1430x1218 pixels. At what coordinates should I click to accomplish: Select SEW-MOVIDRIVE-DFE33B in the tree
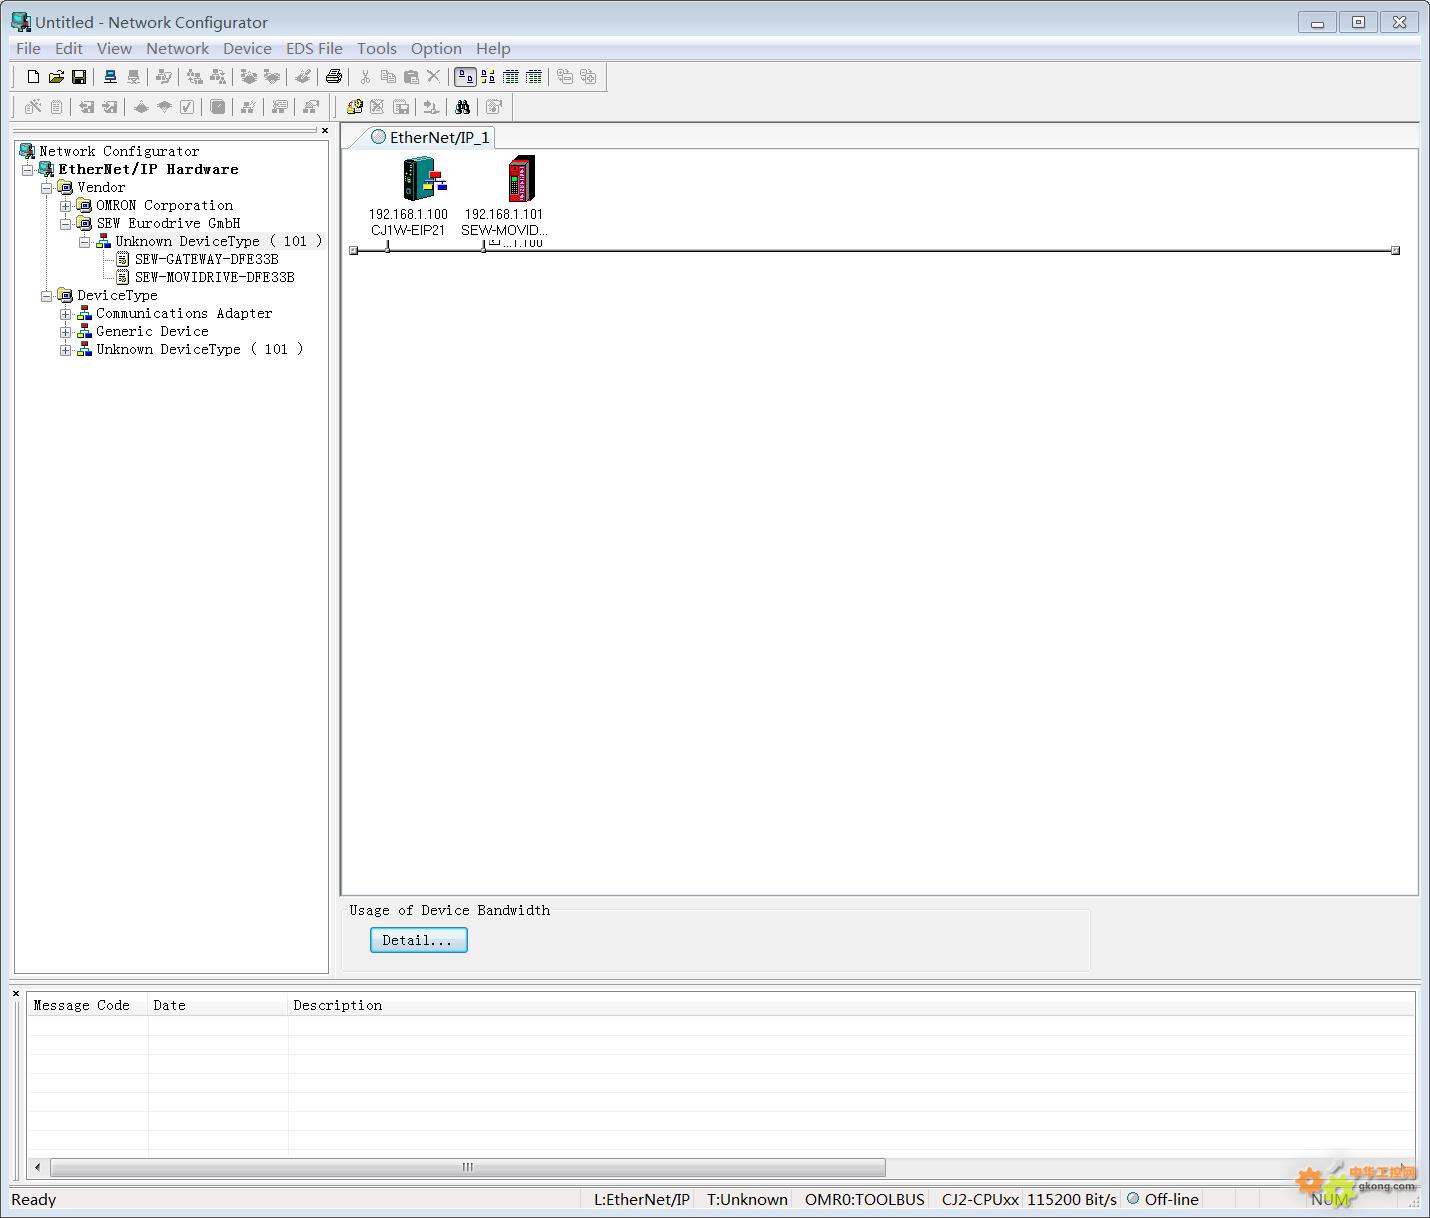(x=214, y=277)
